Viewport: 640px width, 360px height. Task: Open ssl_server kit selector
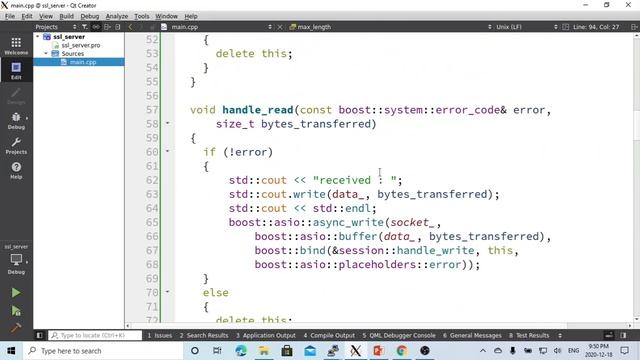(16, 259)
